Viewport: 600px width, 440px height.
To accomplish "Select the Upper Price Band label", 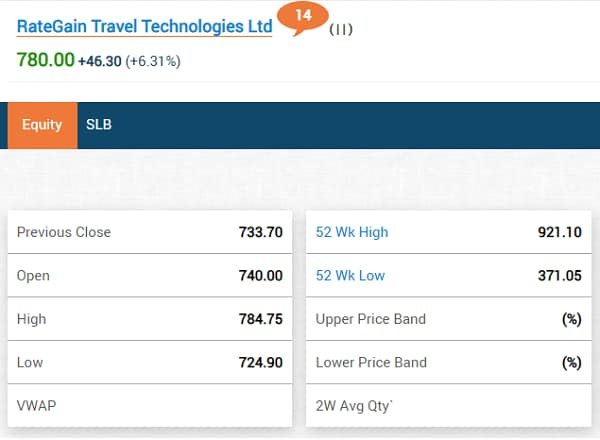I will click(371, 319).
